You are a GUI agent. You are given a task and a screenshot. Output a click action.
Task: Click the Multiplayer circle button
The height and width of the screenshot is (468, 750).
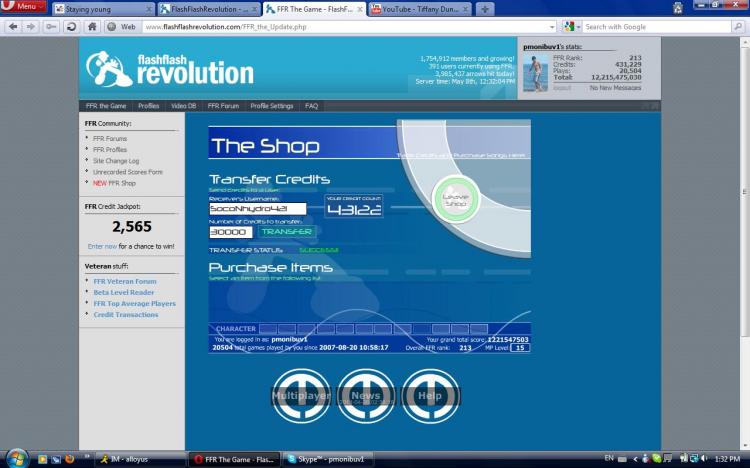coord(301,395)
